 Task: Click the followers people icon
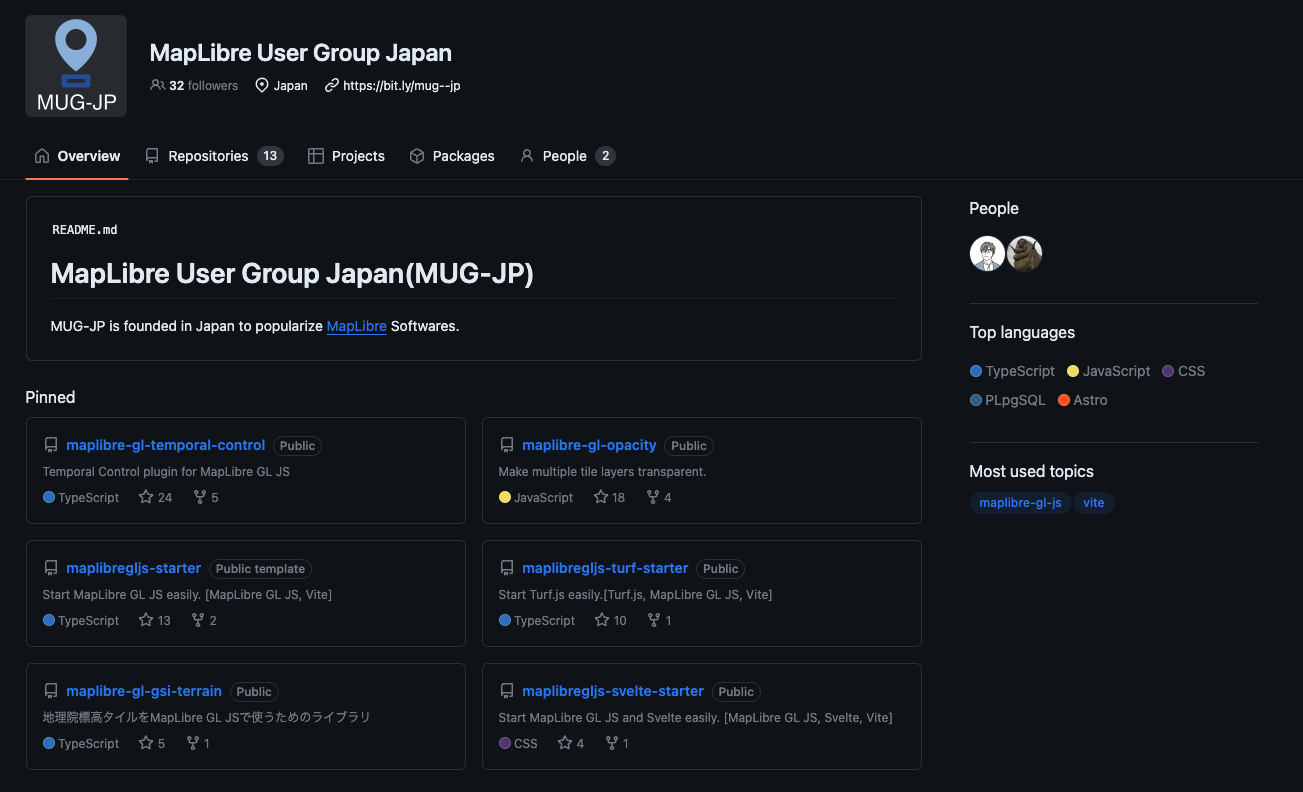(157, 85)
